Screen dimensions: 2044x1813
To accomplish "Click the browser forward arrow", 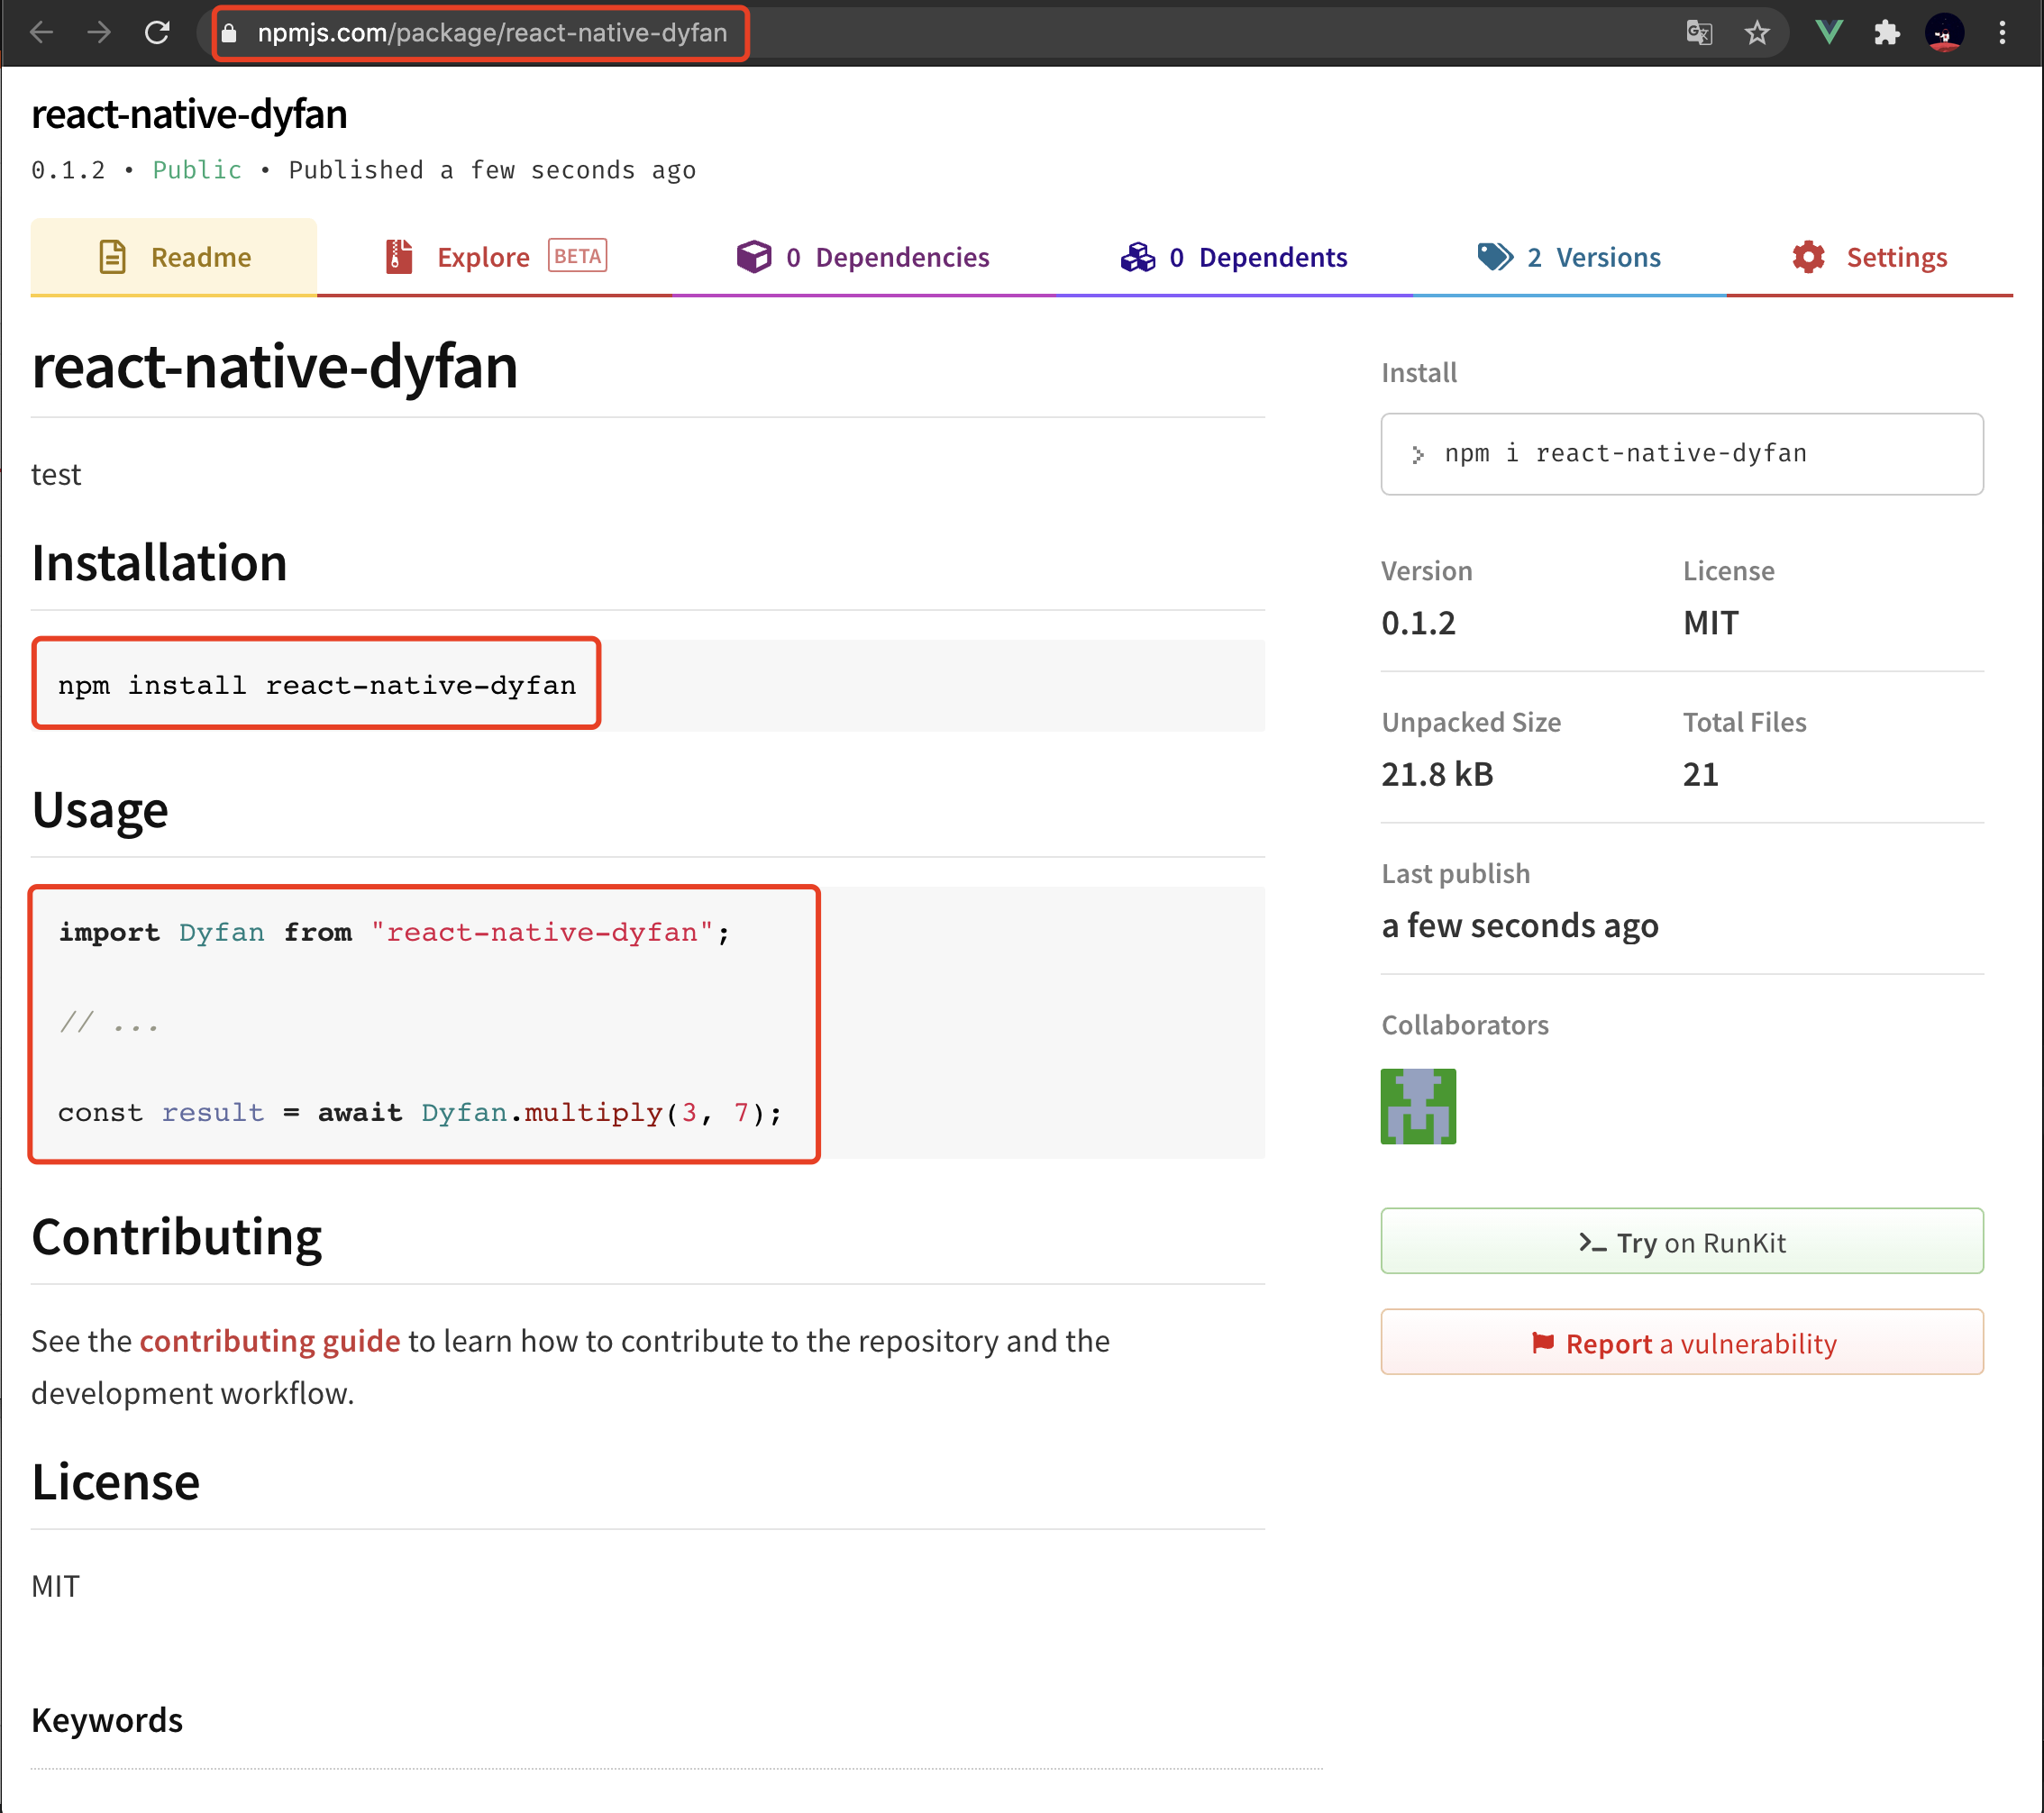I will point(98,33).
